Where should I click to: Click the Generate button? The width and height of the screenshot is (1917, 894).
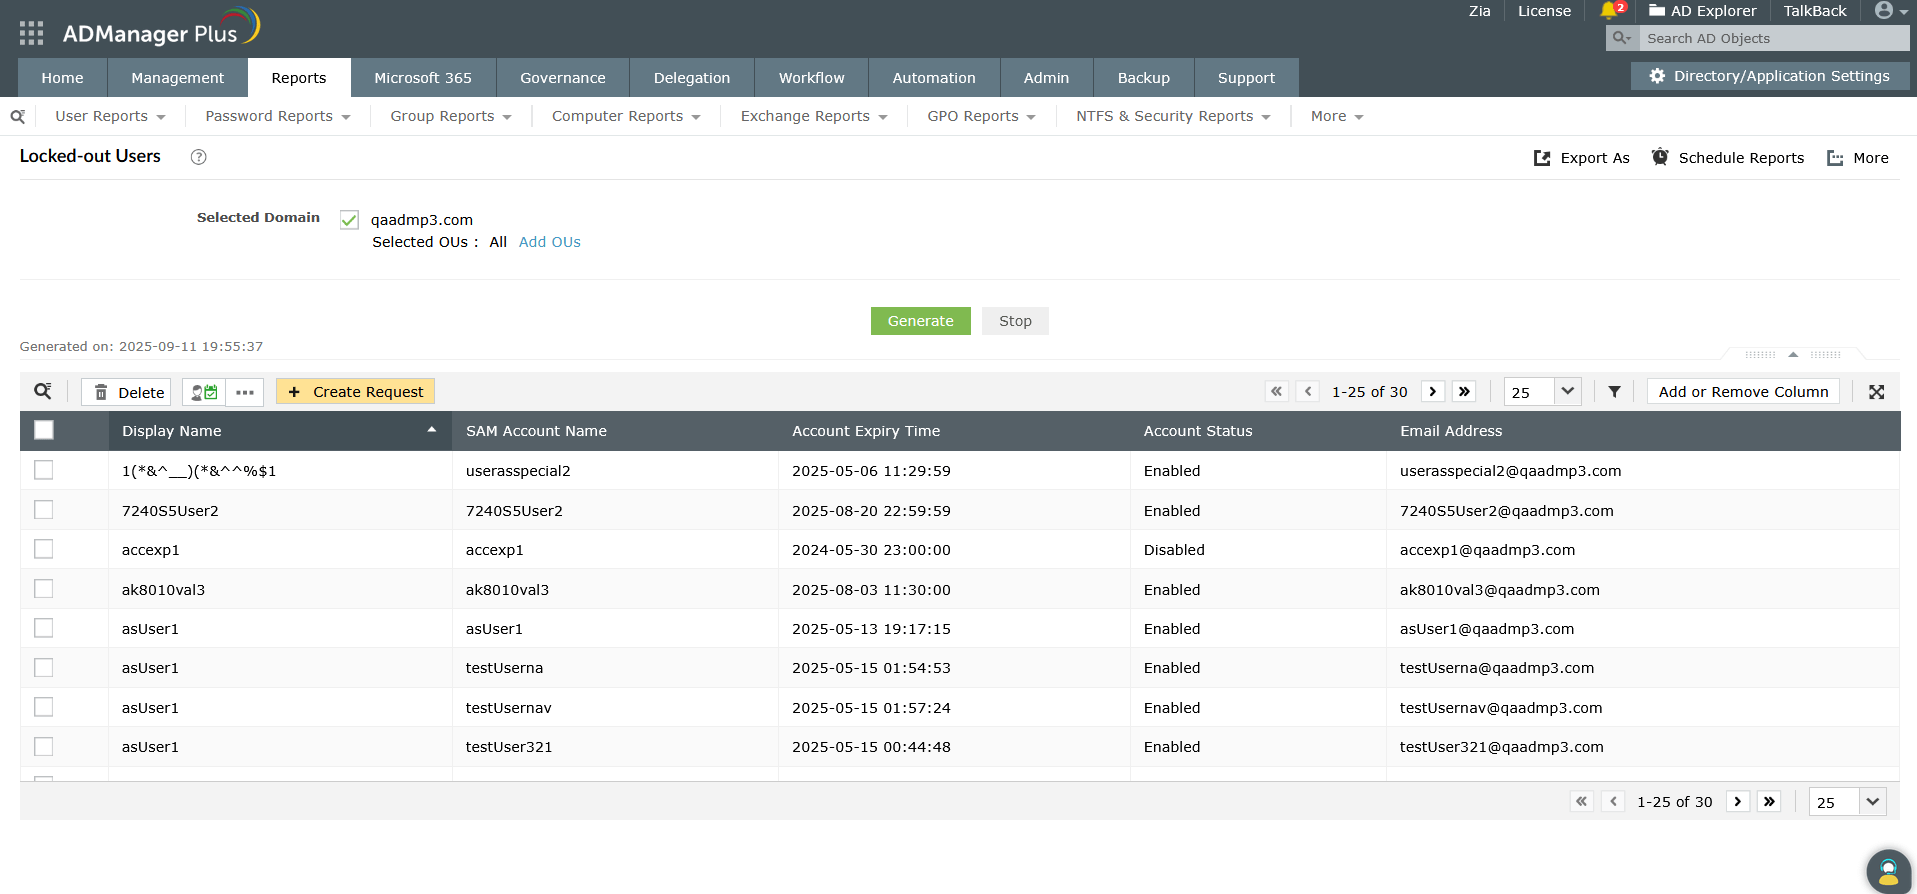coord(921,321)
